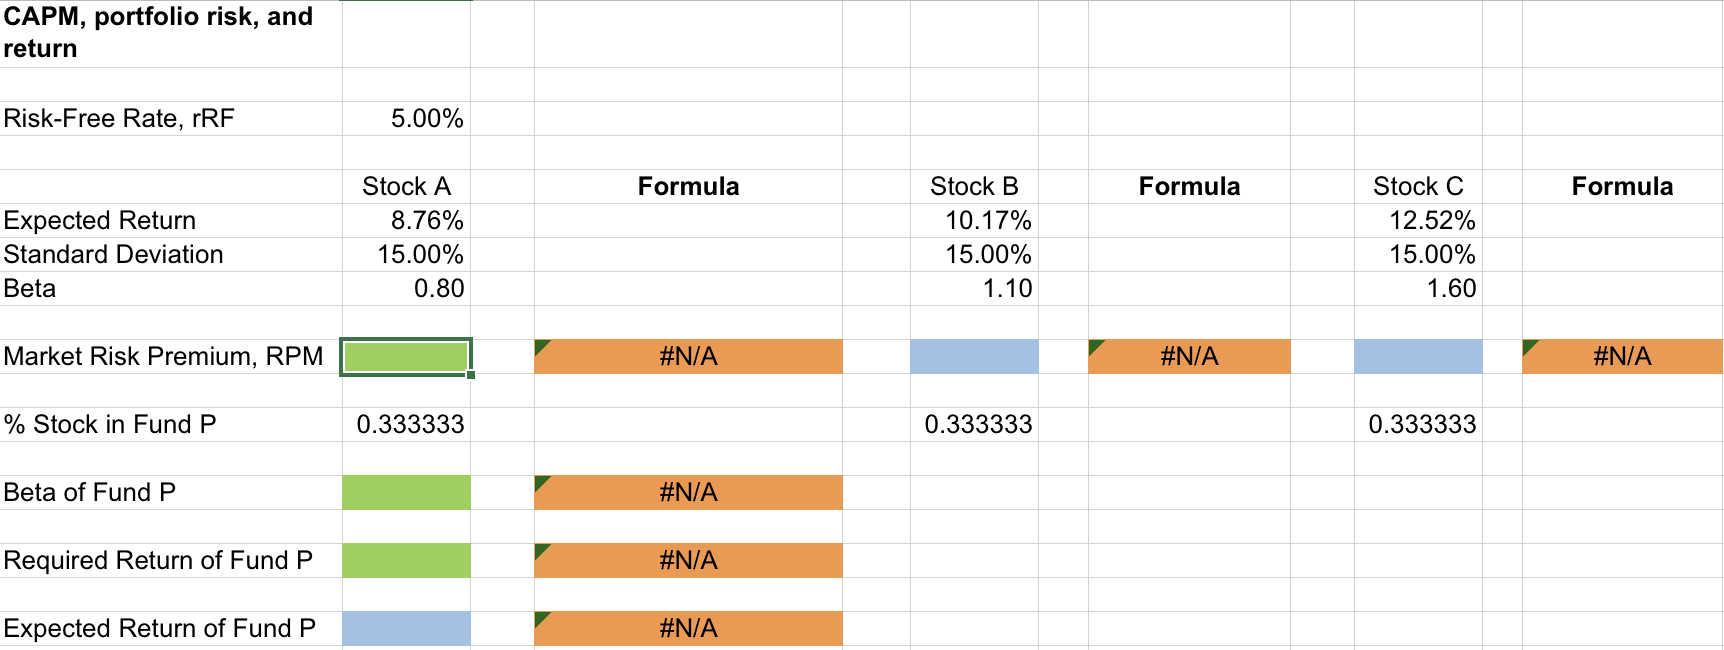1724x650 pixels.
Task: Click the green Required Return of Fund P cell
Action: click(406, 560)
